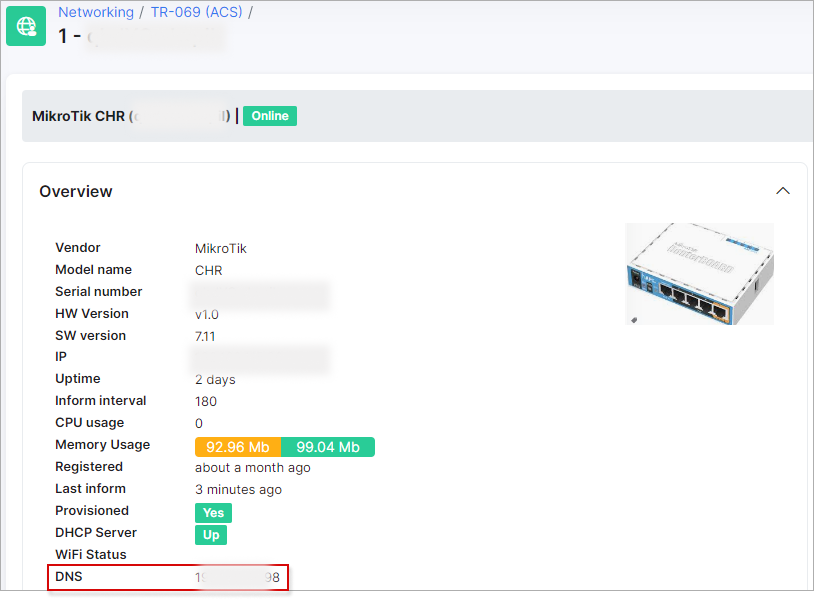Click the Inform interval label
The height and width of the screenshot is (600, 814).
tap(101, 401)
